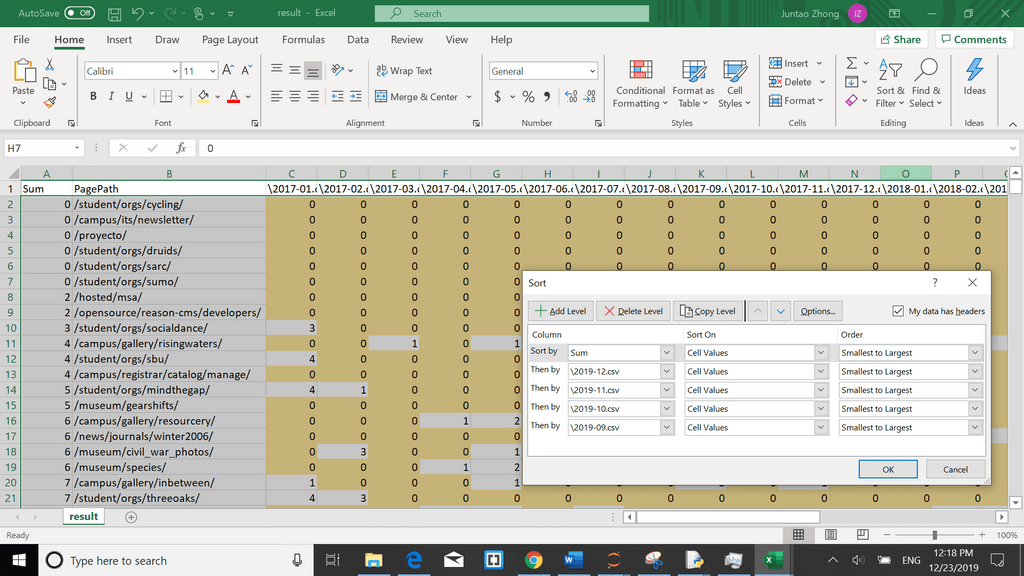Screen dimensions: 1024x576
Task: Open Format as Table gallery
Action: click(x=693, y=82)
